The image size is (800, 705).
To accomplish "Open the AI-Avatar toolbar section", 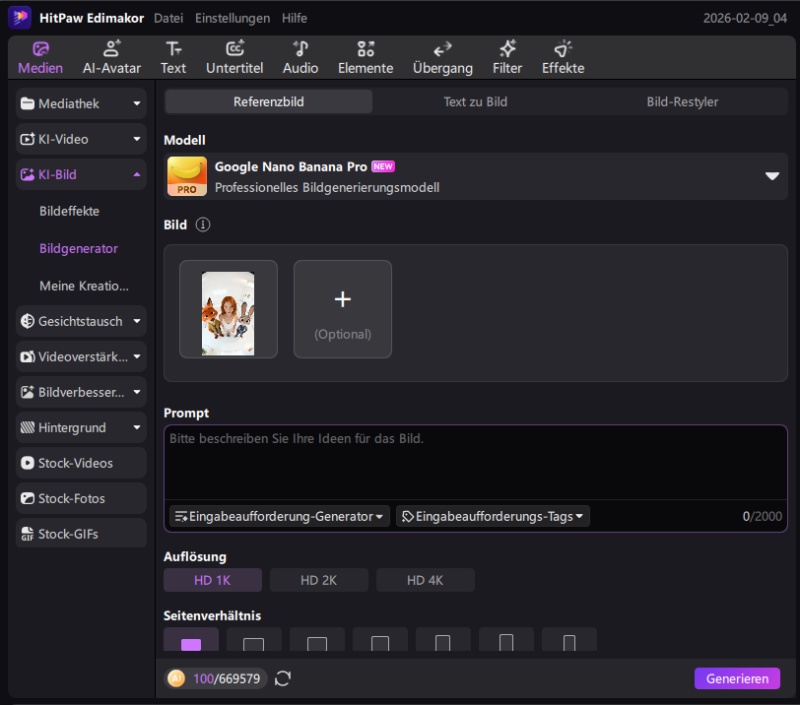I will [x=111, y=57].
